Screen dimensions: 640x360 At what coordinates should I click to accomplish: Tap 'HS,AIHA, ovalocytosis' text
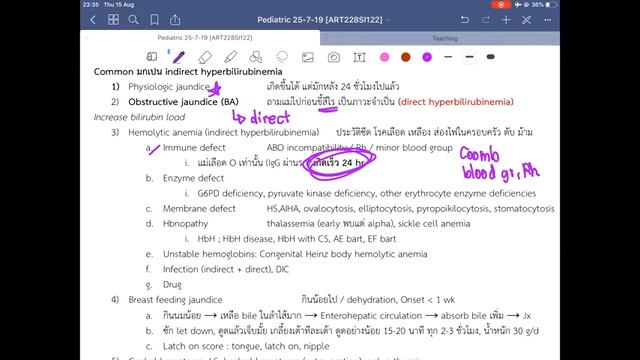(x=311, y=209)
